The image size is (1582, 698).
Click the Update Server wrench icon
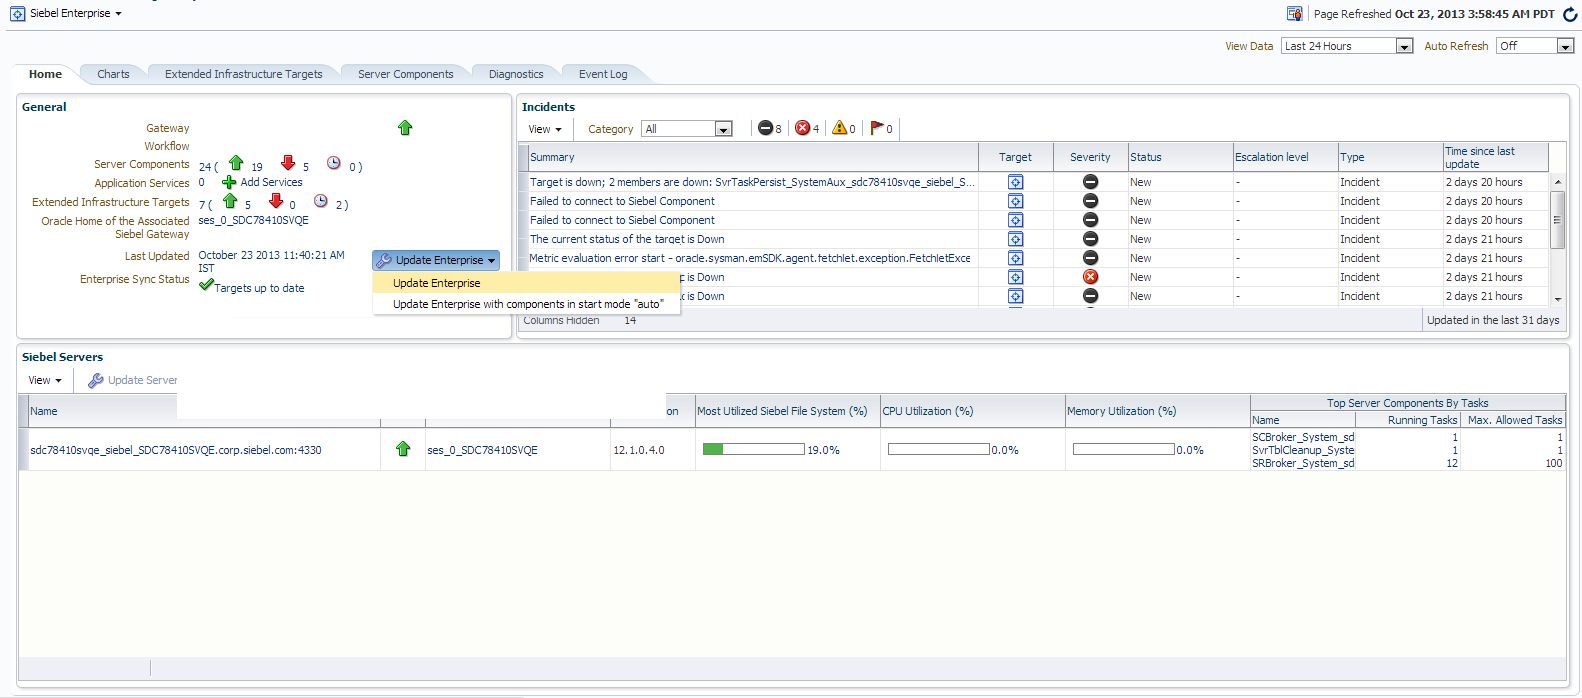[x=96, y=380]
